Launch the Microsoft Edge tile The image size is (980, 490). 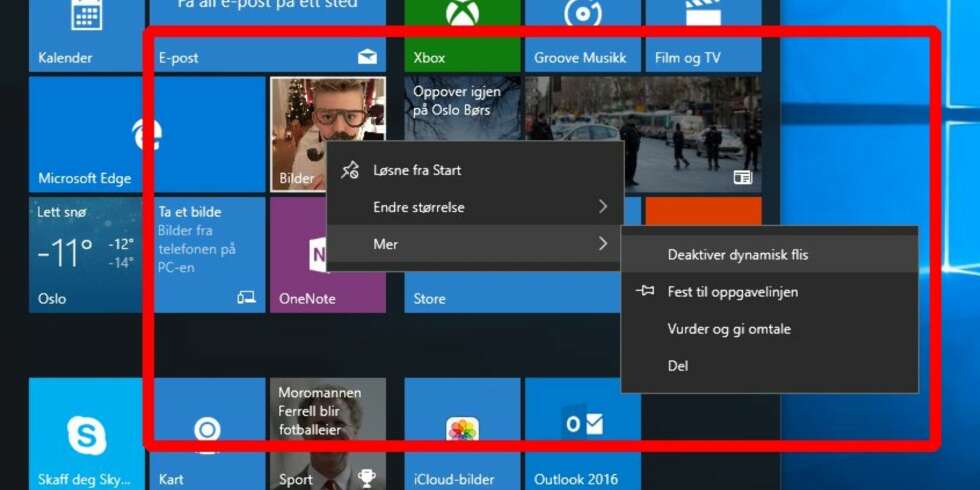(147, 134)
